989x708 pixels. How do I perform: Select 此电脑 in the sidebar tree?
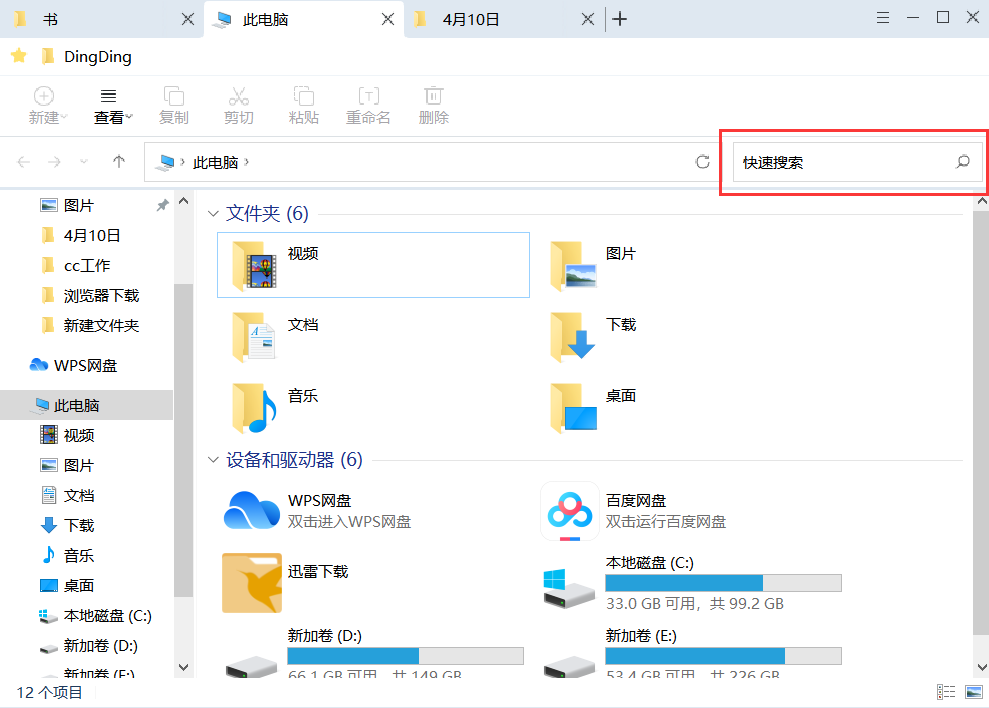click(86, 405)
